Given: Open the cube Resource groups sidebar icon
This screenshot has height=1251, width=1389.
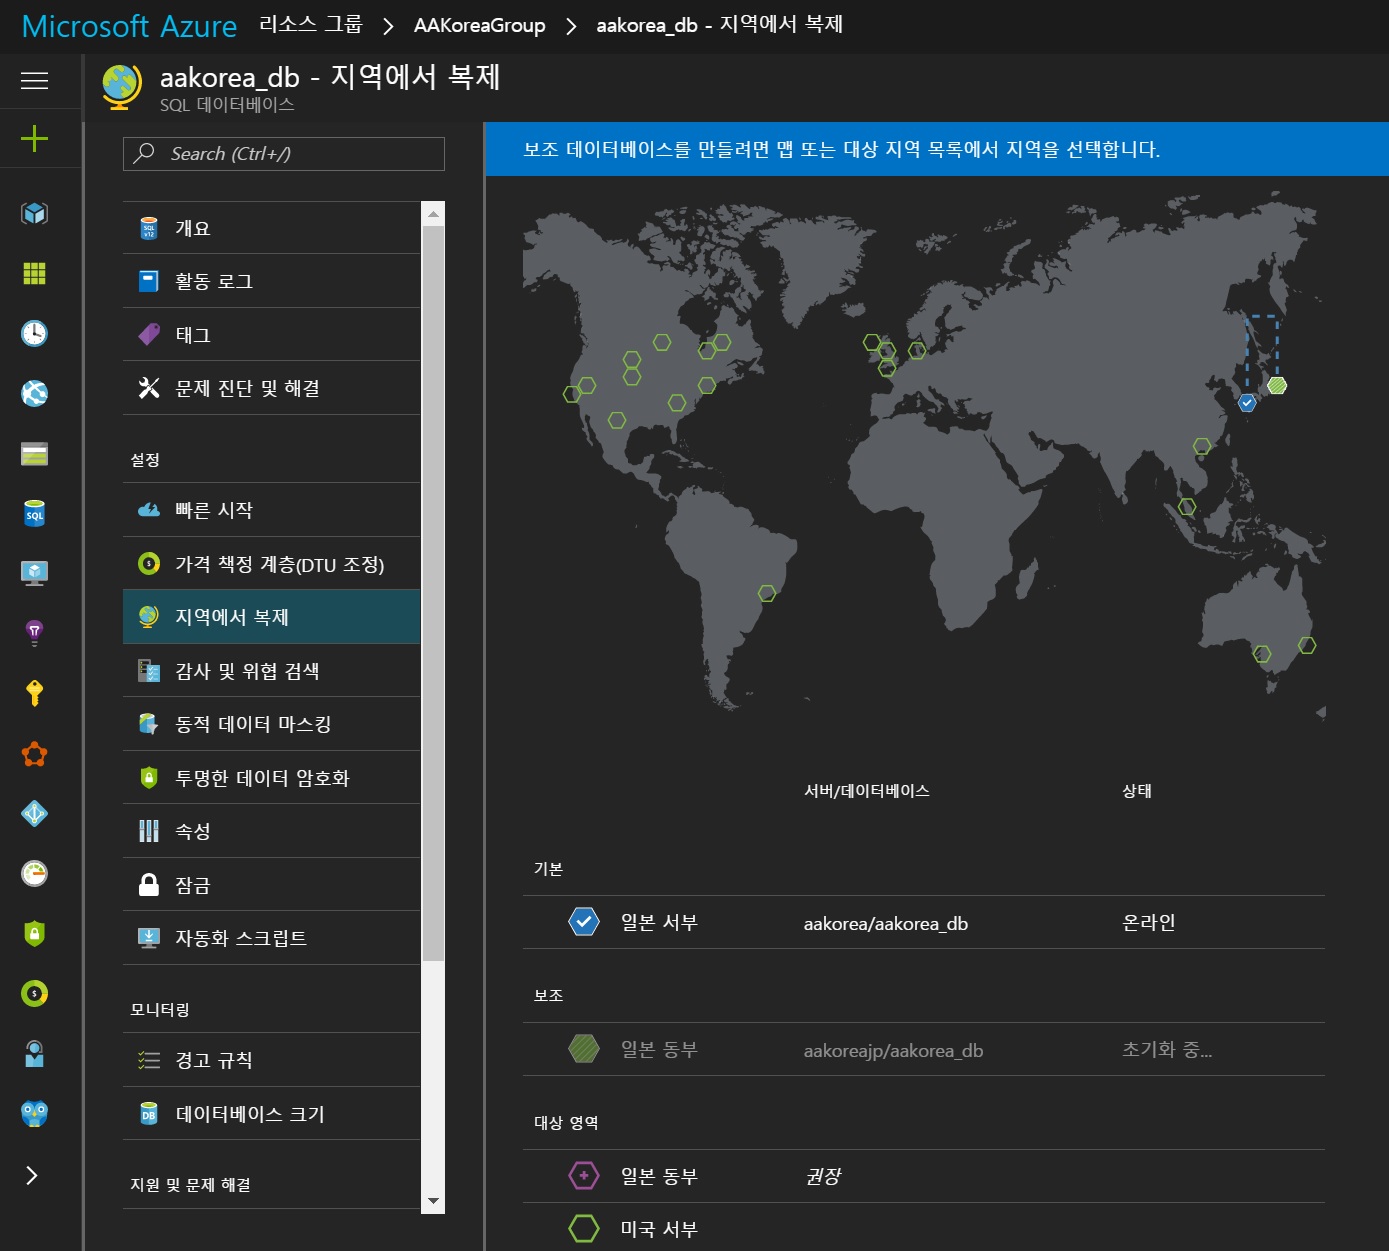Looking at the screenshot, I should [x=34, y=213].
